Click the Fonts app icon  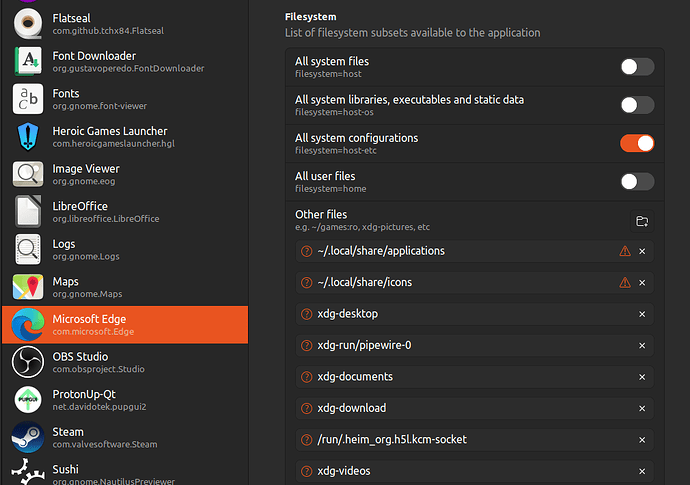pyautogui.click(x=28, y=99)
